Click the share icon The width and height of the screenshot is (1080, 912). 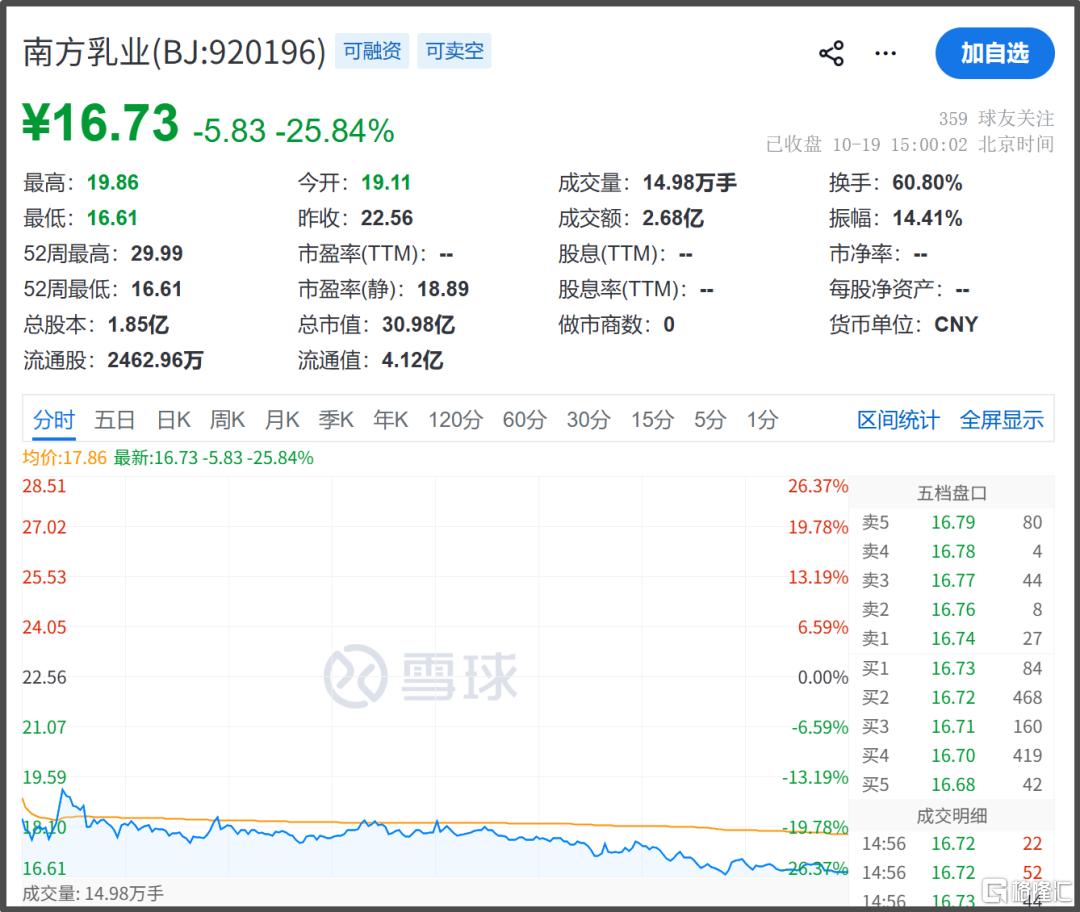tap(831, 53)
